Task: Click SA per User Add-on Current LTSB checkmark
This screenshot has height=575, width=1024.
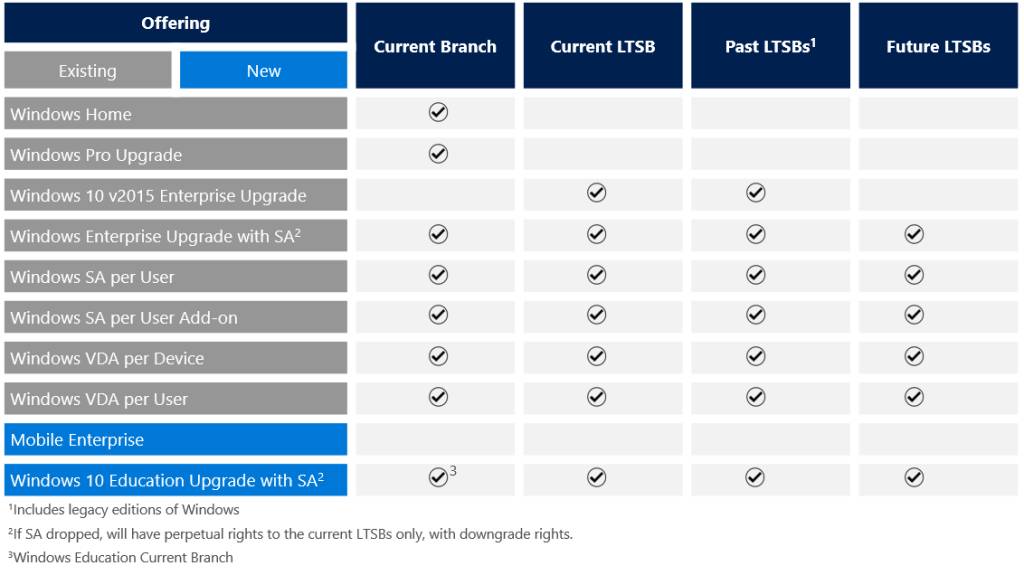Action: pyautogui.click(x=597, y=315)
